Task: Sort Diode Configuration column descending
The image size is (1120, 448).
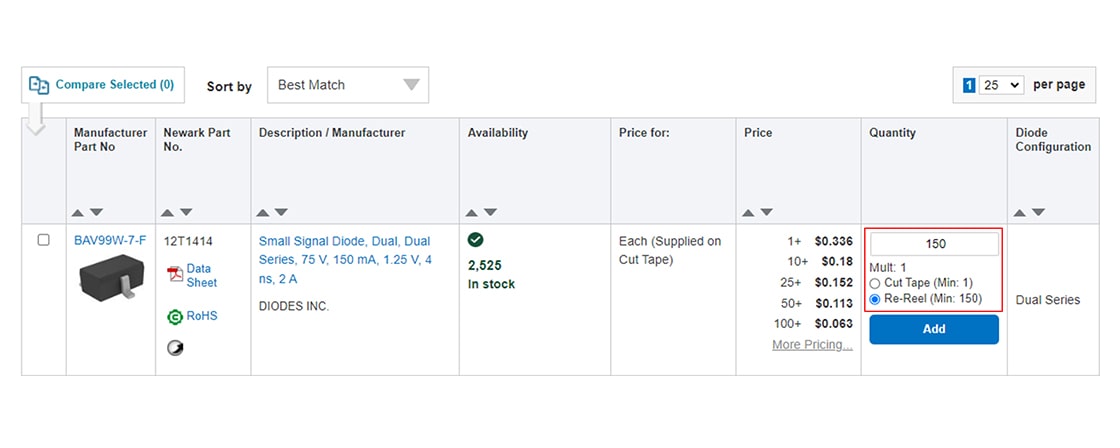Action: [1038, 212]
